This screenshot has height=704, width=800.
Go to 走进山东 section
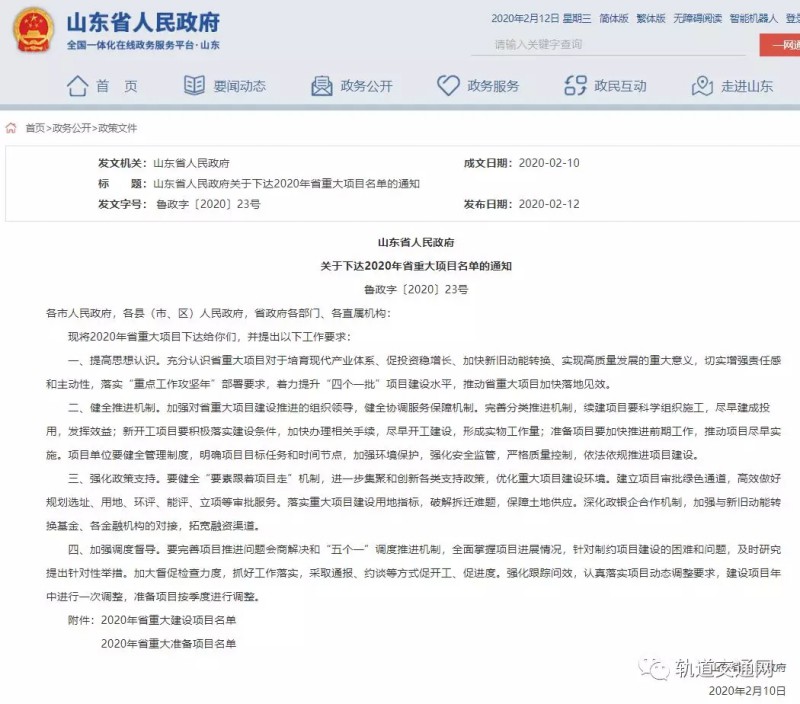(747, 86)
